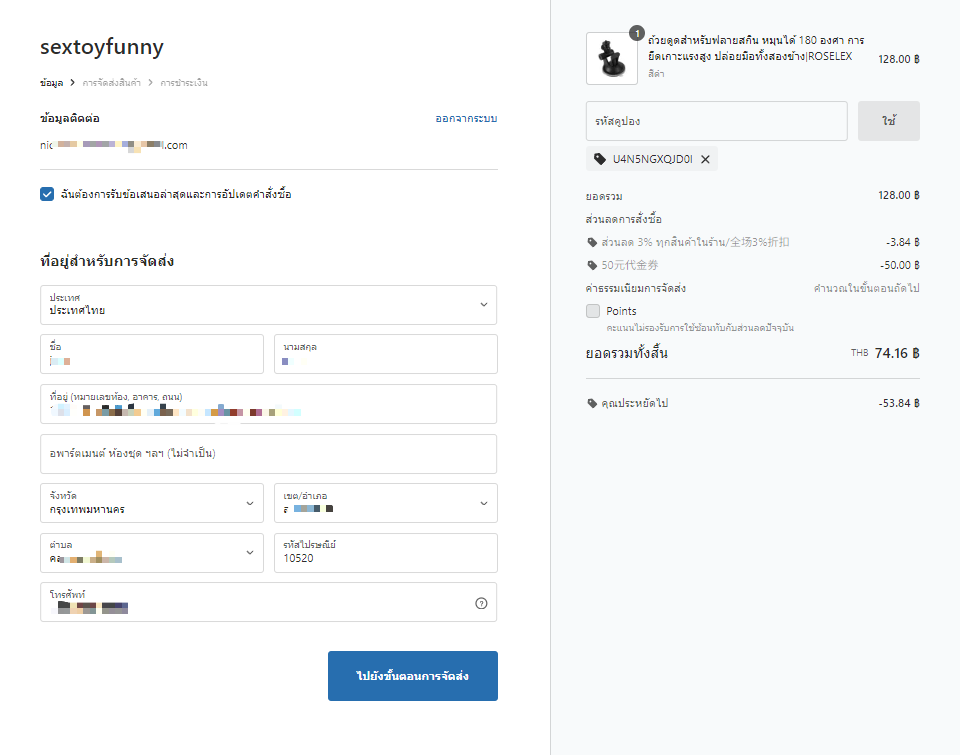
Task: Click the tag icon beside 3% discount line
Action: point(593,242)
